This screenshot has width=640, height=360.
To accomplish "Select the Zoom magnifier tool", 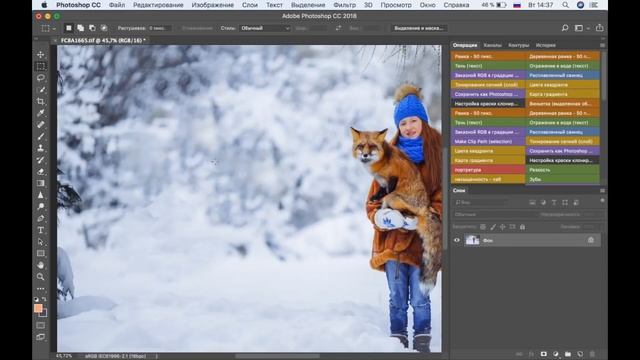I will tap(40, 277).
